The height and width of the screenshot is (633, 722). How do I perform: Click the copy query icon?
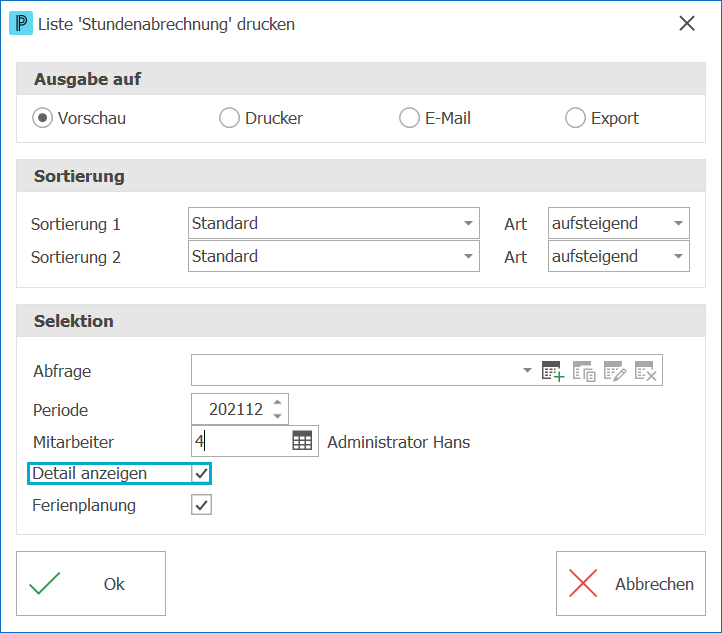[584, 371]
